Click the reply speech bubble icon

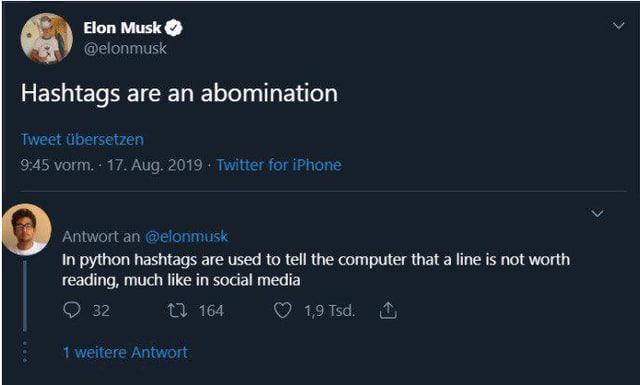coord(71,310)
